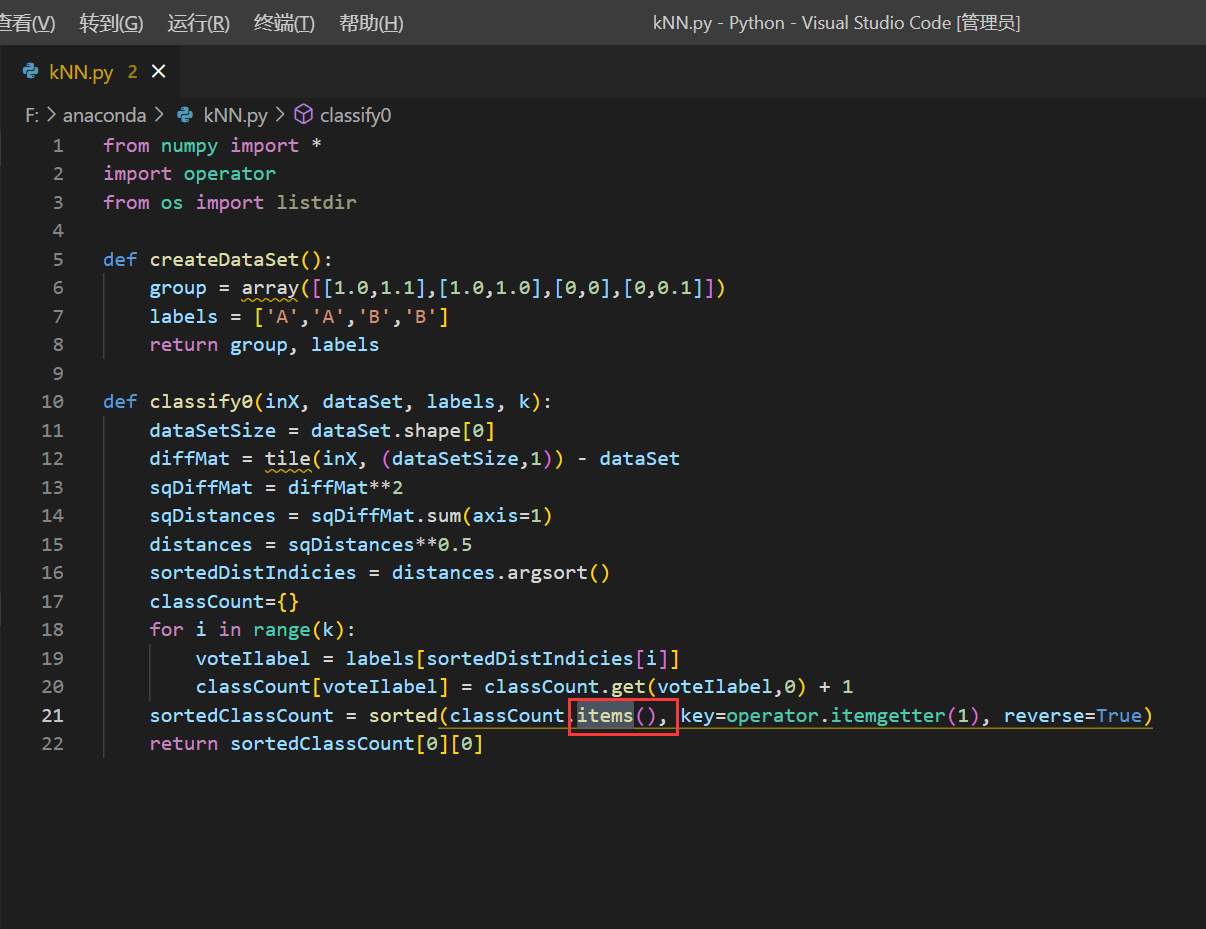Viewport: 1206px width, 929px height.
Task: Click the argsort method on line 16
Action: pos(546,573)
